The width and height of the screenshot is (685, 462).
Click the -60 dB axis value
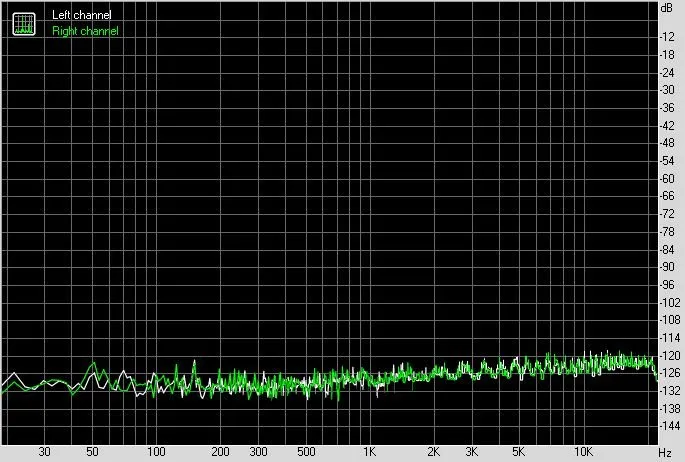(x=667, y=179)
